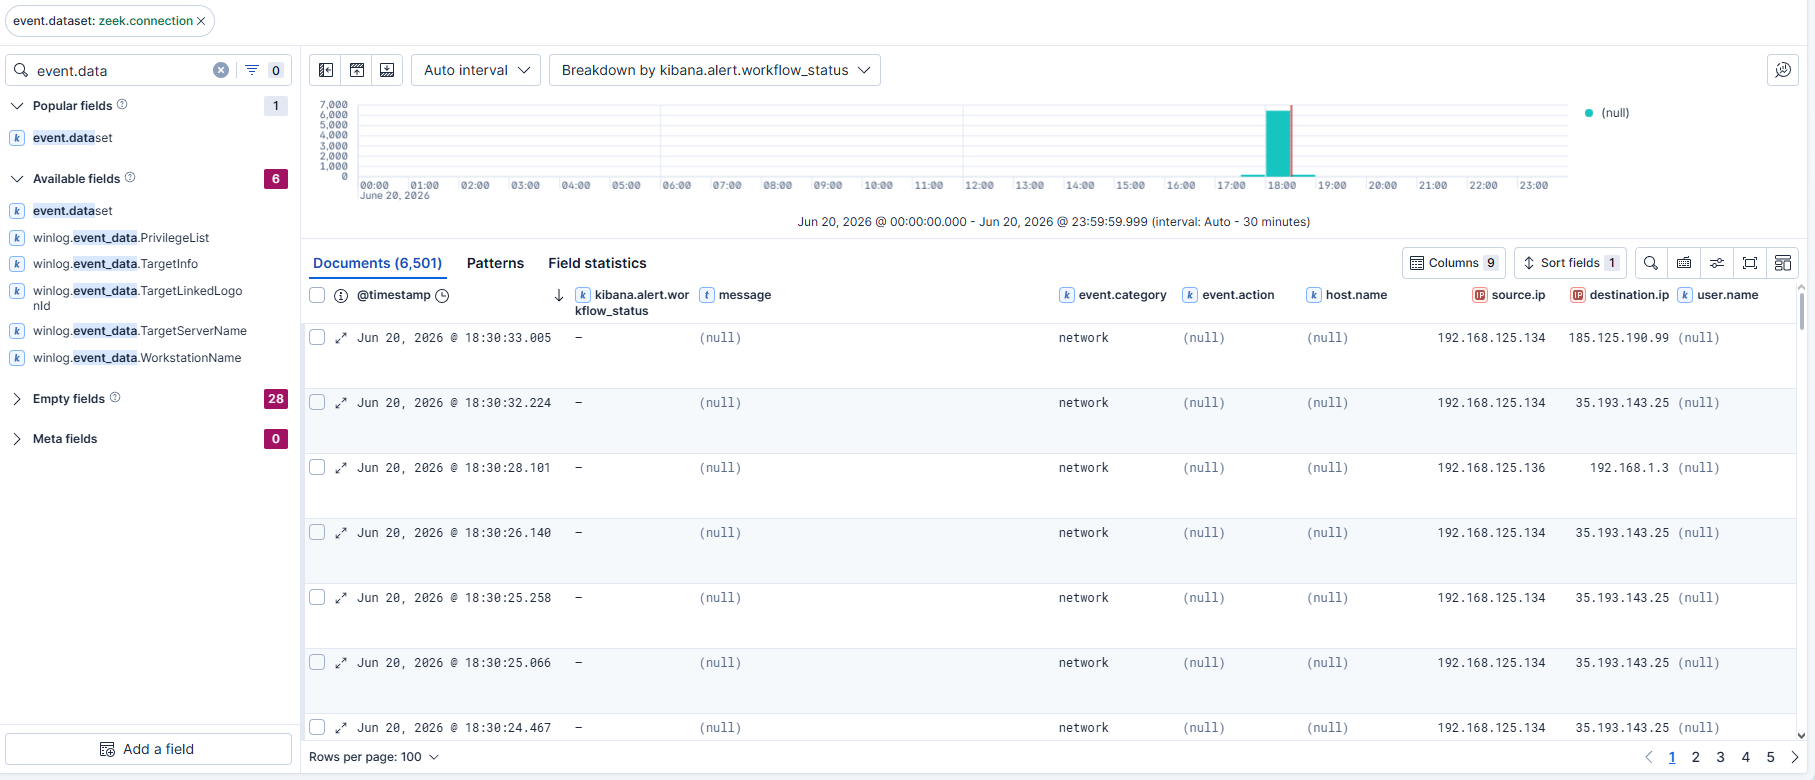
Task: Click the Add a field button
Action: pos(148,749)
